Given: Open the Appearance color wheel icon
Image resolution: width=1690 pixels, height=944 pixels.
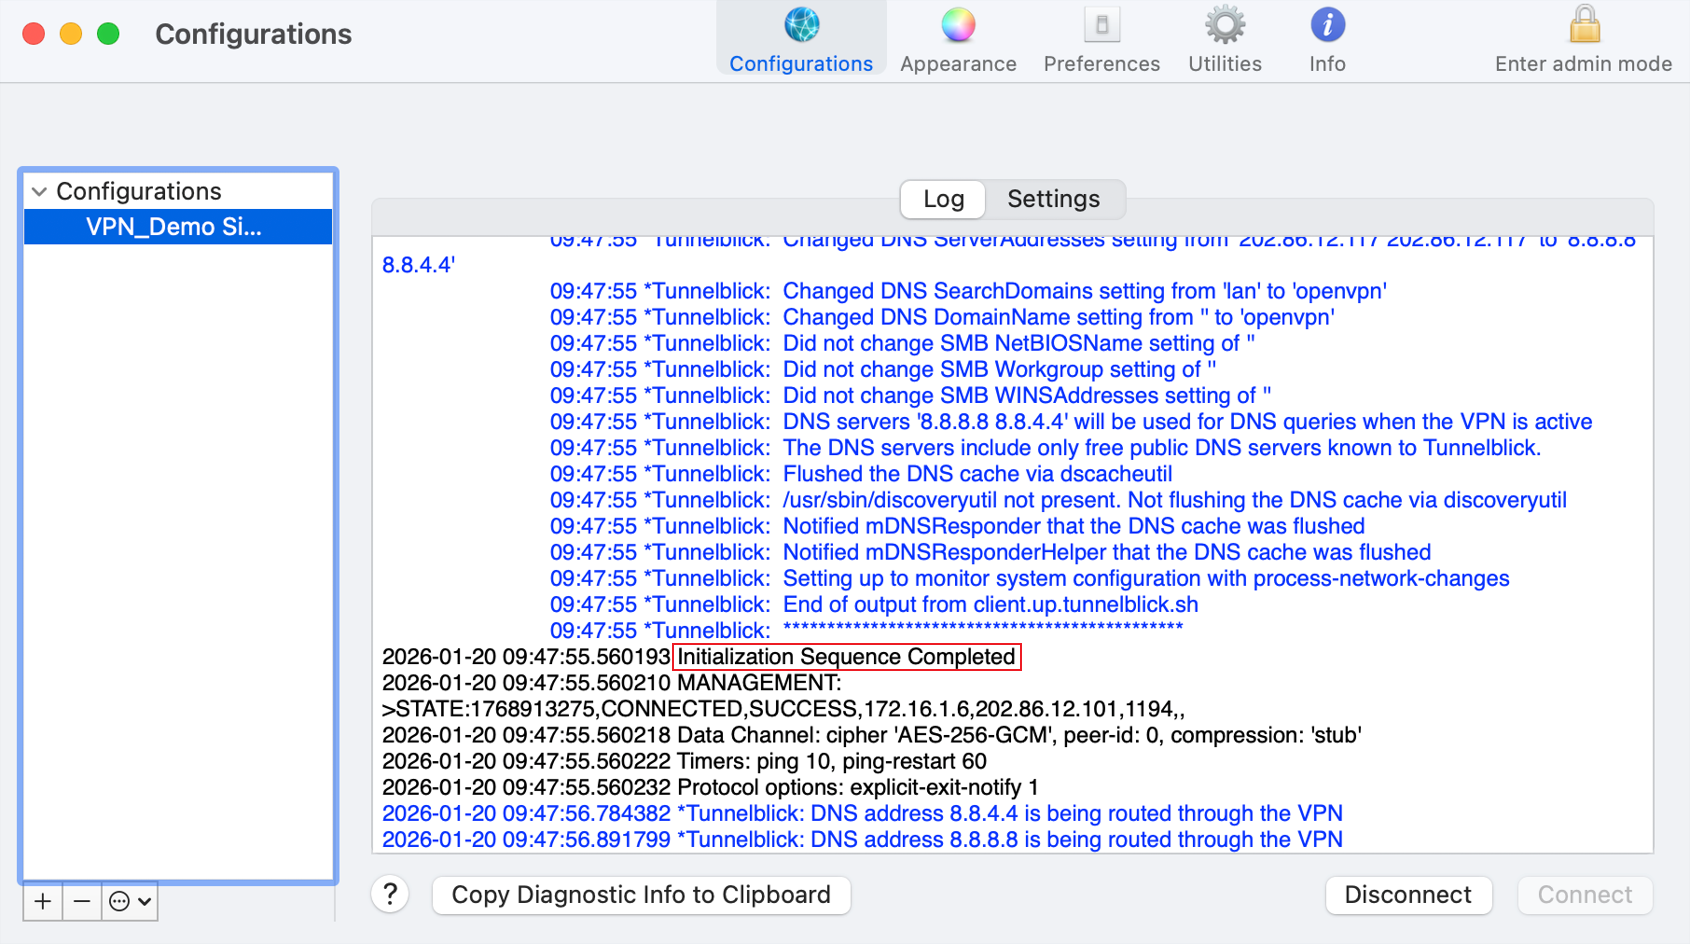Looking at the screenshot, I should click(x=957, y=26).
